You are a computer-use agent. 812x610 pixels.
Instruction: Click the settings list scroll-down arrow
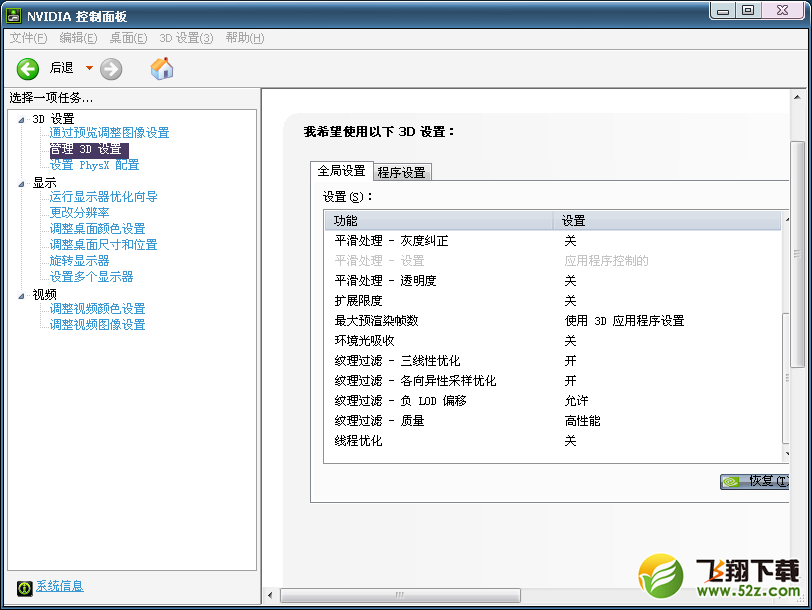(x=787, y=454)
